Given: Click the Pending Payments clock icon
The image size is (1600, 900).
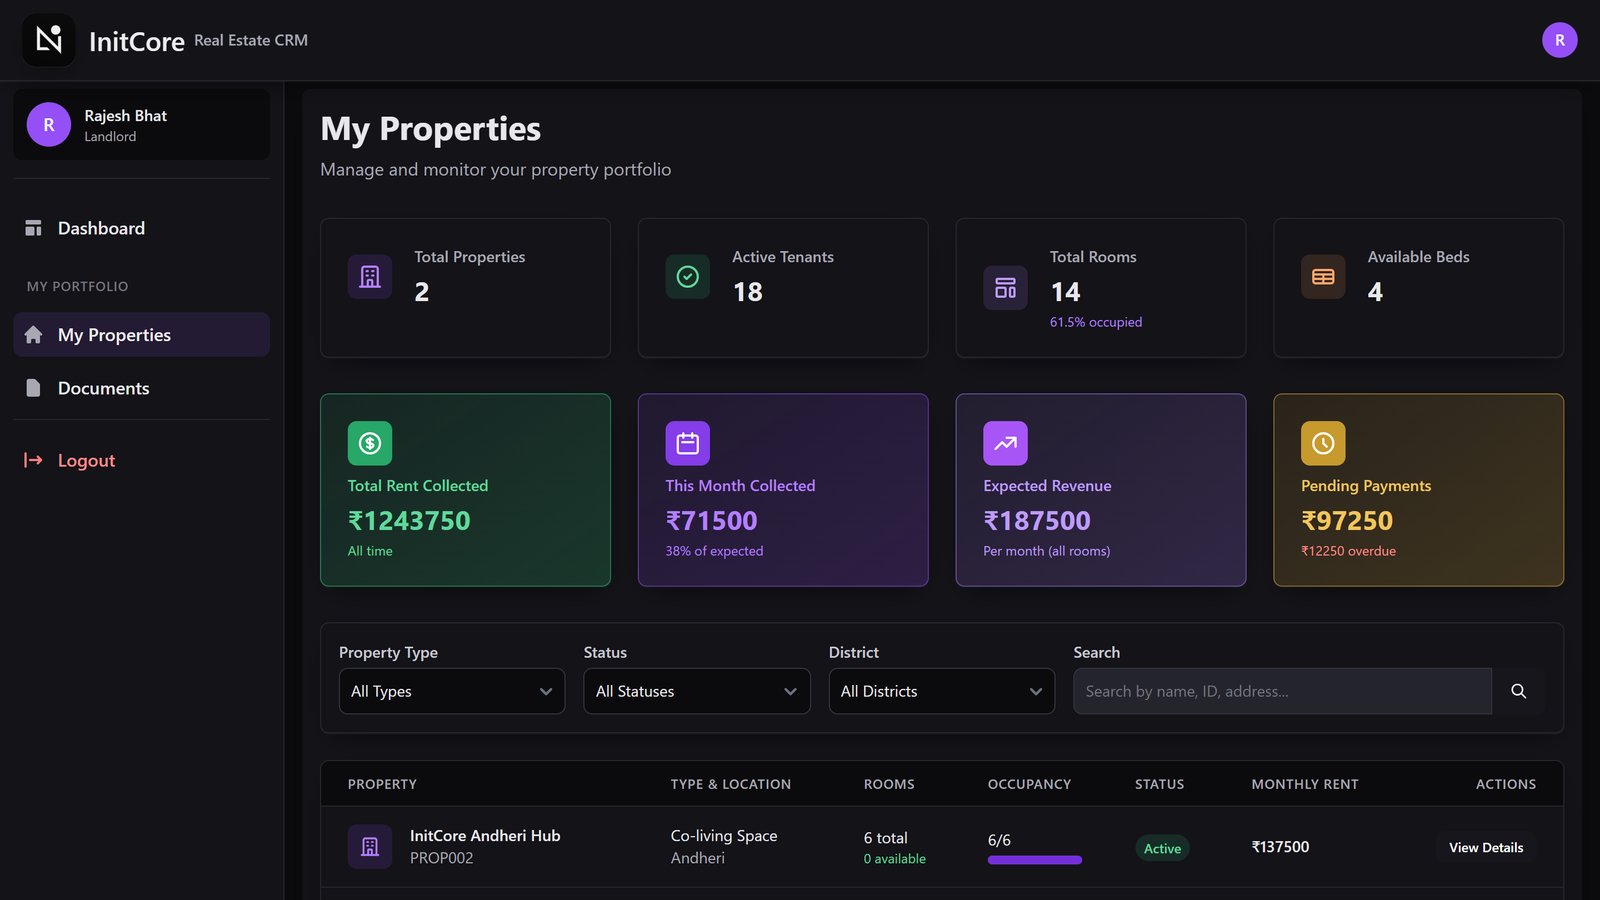Looking at the screenshot, I should pyautogui.click(x=1323, y=443).
